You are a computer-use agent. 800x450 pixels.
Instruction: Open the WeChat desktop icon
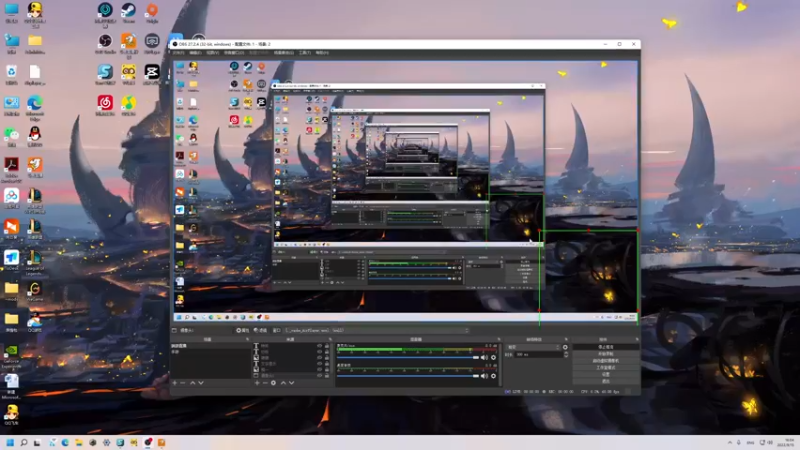point(11,137)
